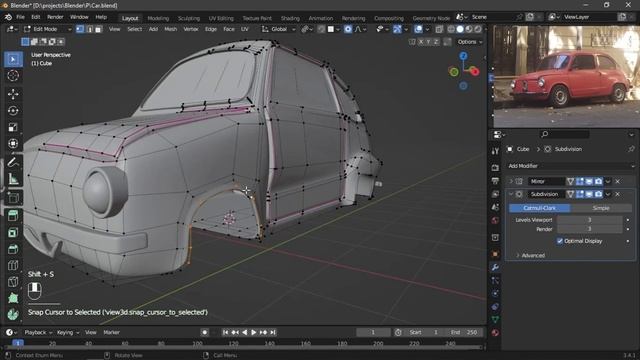Open the Material properties tab
Viewport: 640px width, 360px height.
point(495,333)
